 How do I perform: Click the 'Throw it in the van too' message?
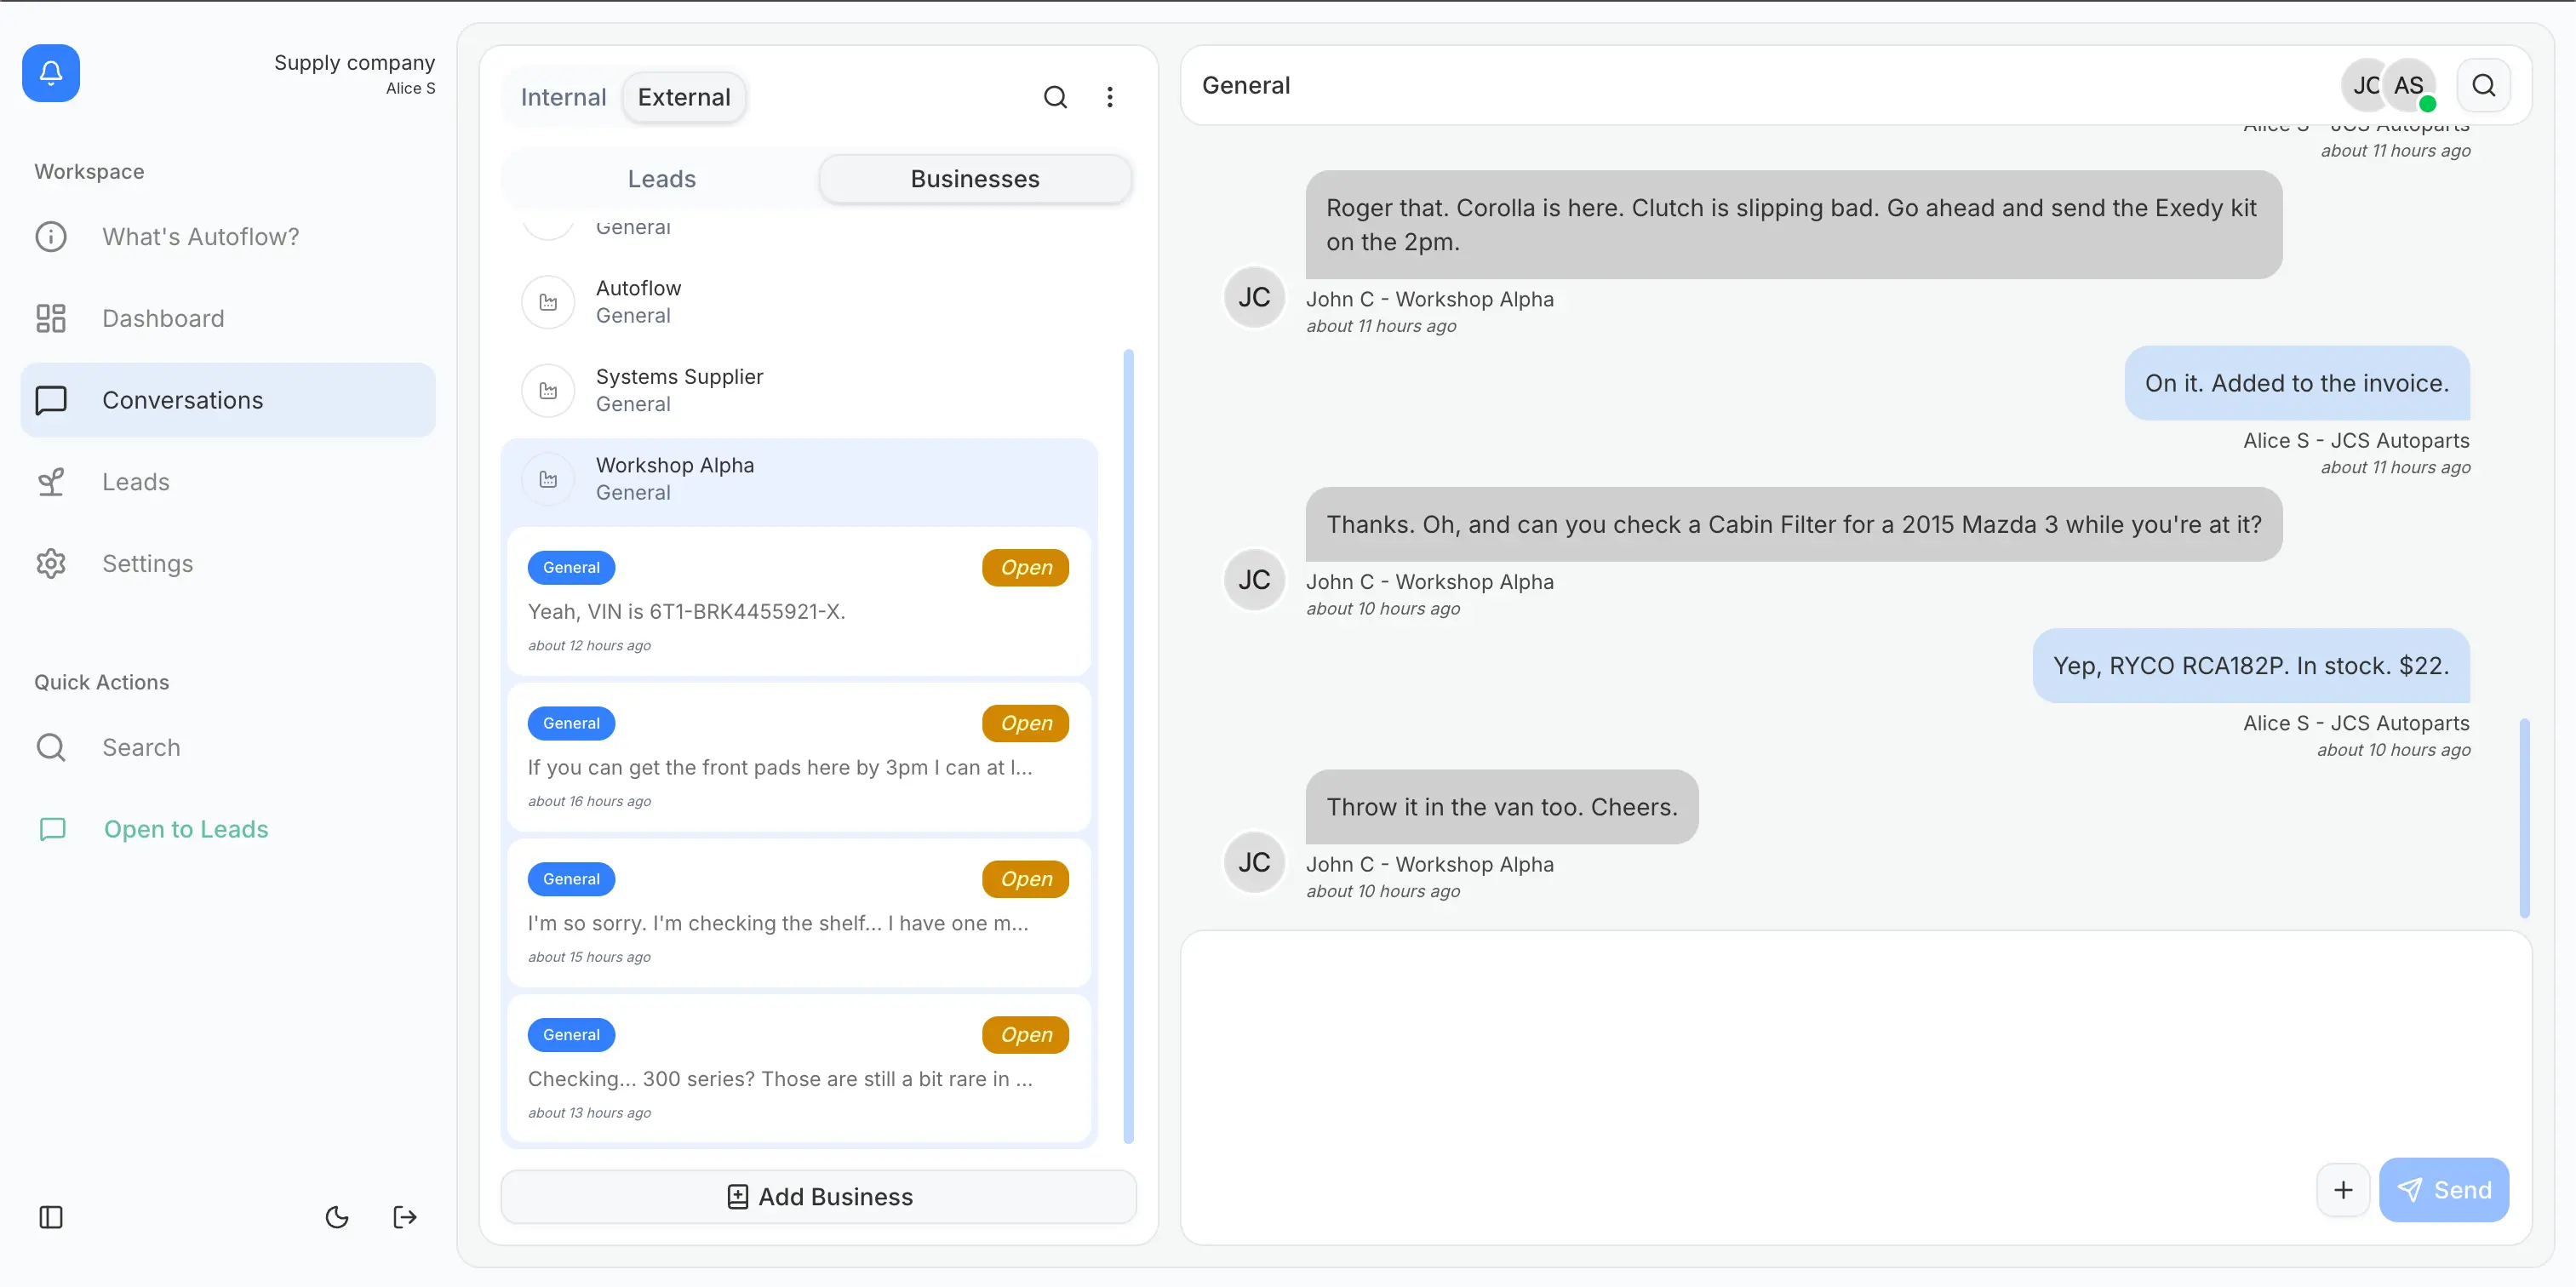(x=1502, y=807)
